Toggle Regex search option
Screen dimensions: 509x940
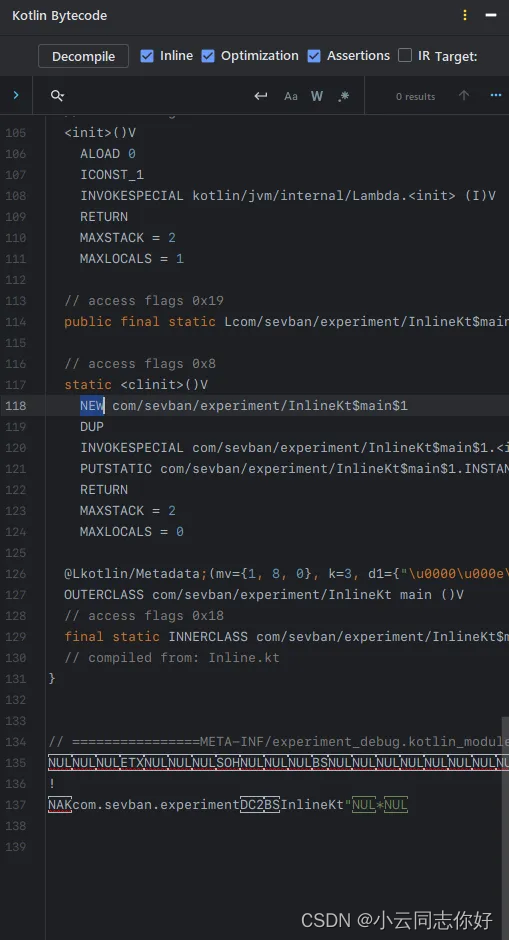click(344, 96)
